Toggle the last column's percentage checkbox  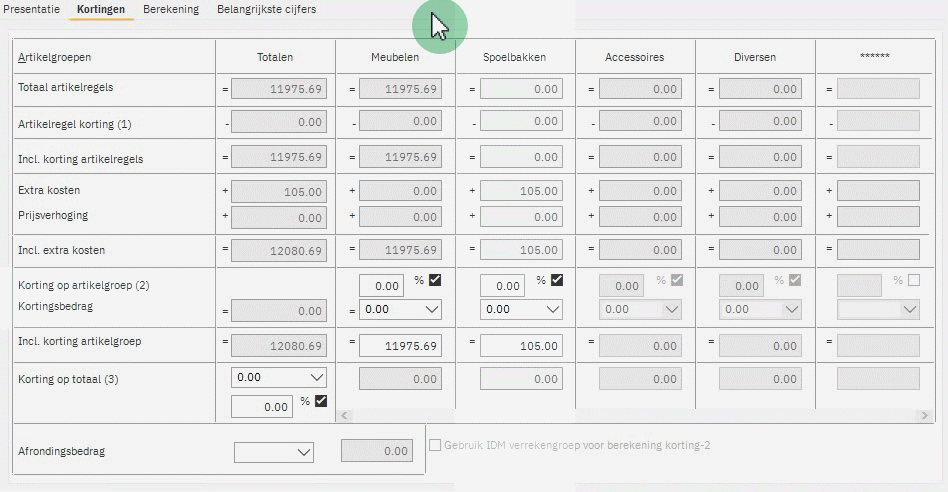point(914,280)
